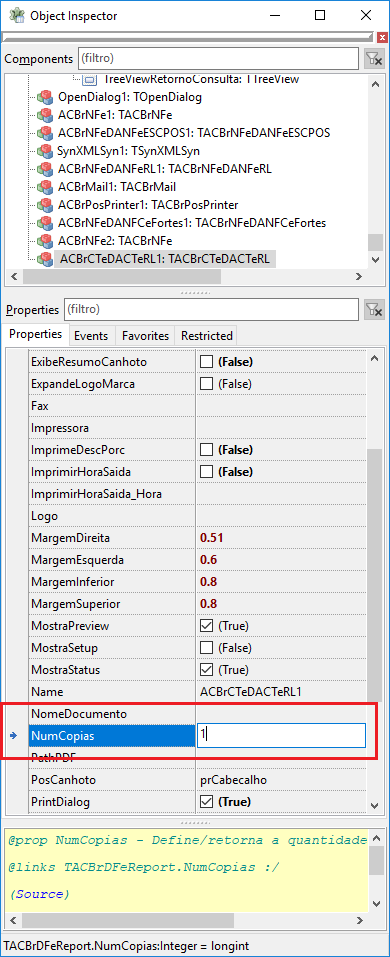390x957 pixels.
Task: Uncheck the PrintDialog checkbox
Action: tap(207, 801)
